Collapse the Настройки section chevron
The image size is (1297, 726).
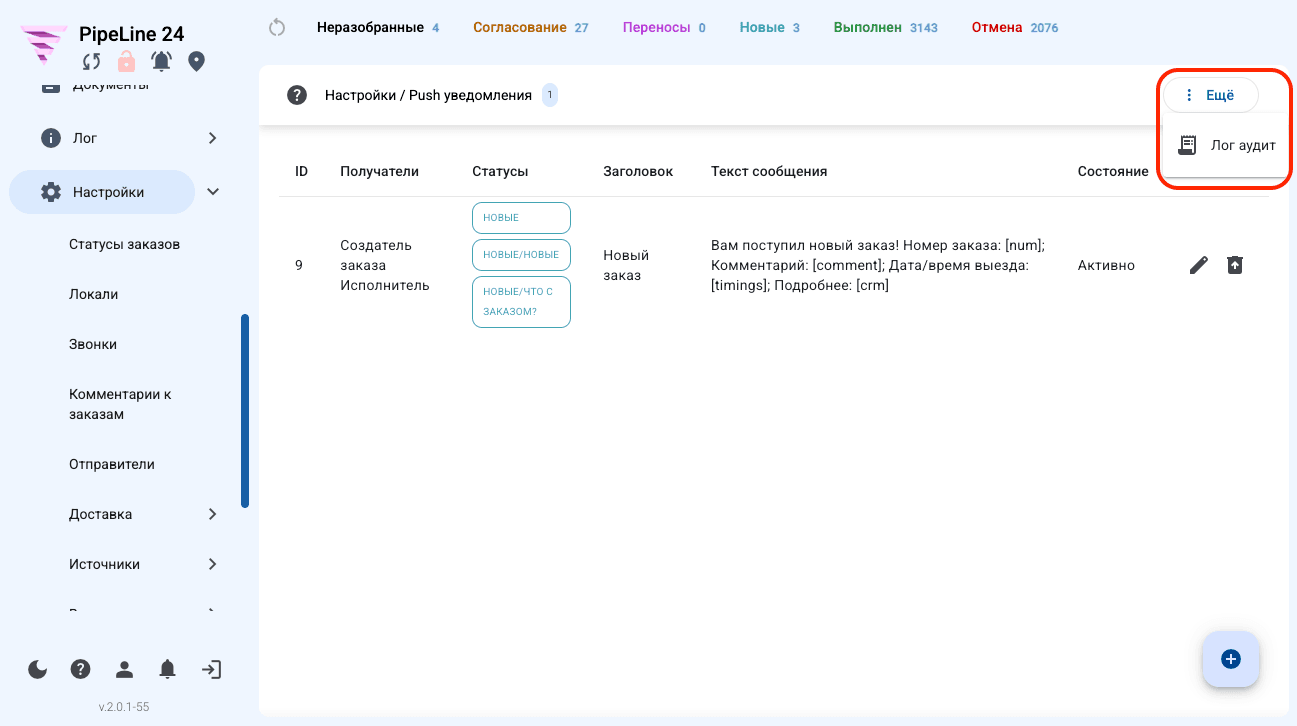(213, 192)
